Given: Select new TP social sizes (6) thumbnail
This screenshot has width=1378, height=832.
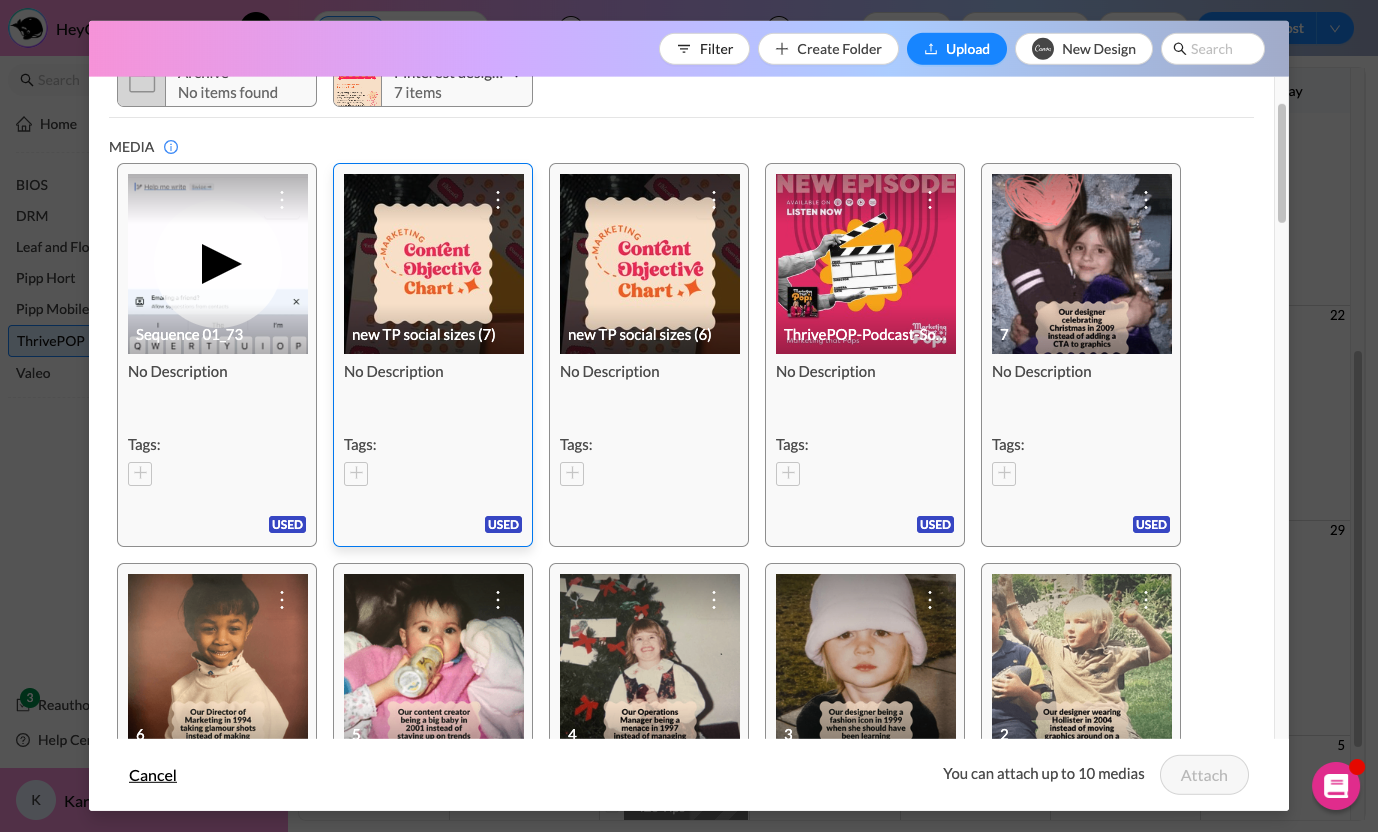Looking at the screenshot, I should (650, 264).
